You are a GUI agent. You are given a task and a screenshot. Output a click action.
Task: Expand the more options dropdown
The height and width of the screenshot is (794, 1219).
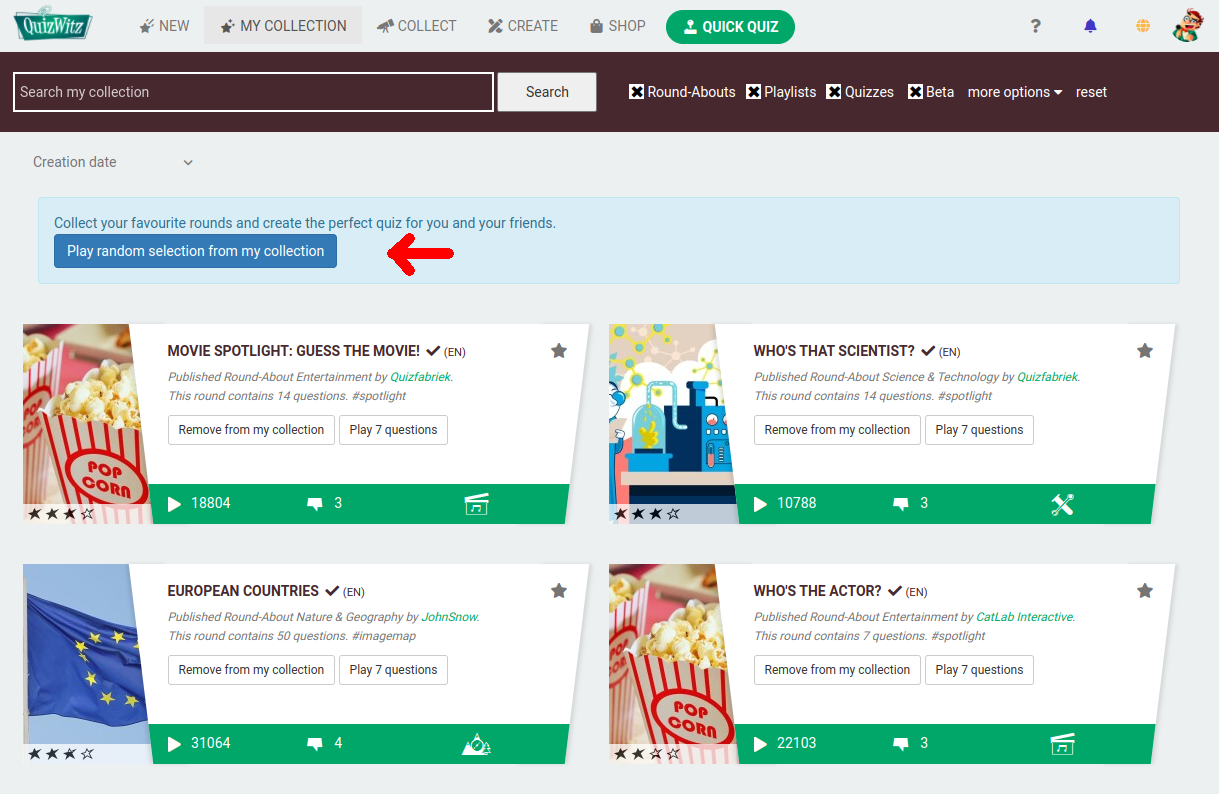coord(1014,92)
